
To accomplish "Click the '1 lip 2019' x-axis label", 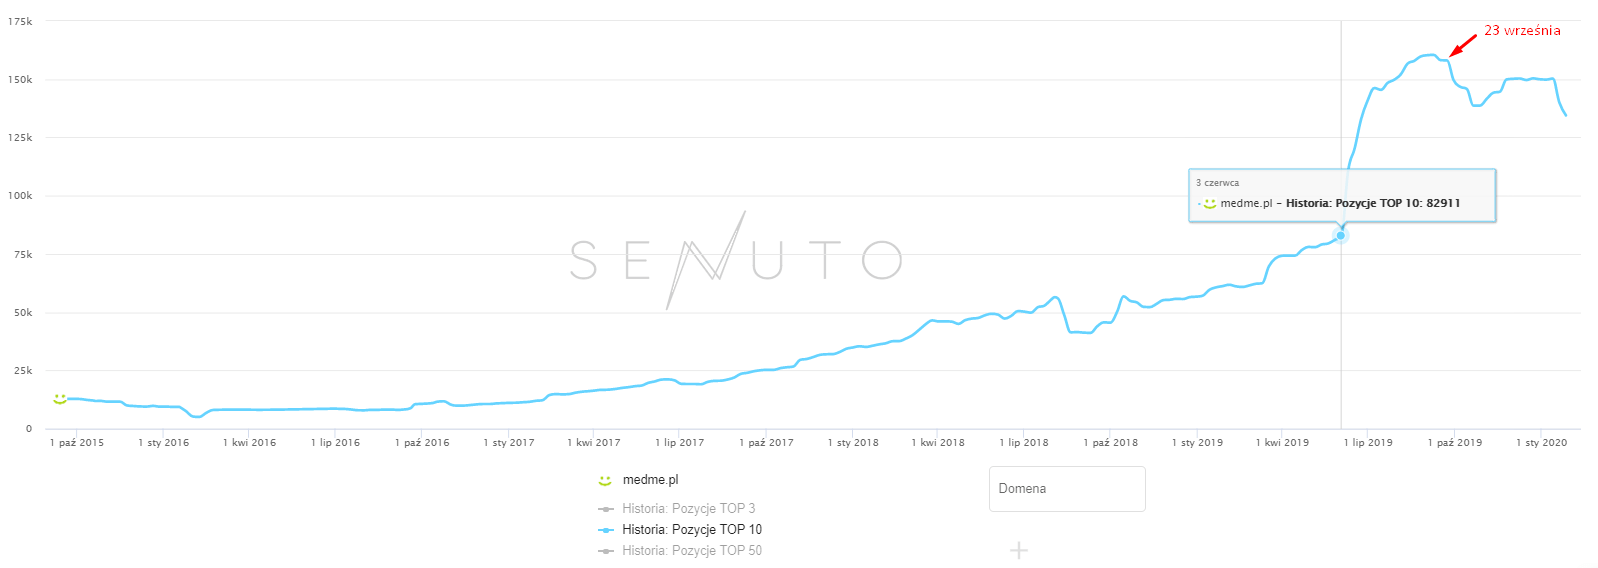I will click(x=1368, y=442).
